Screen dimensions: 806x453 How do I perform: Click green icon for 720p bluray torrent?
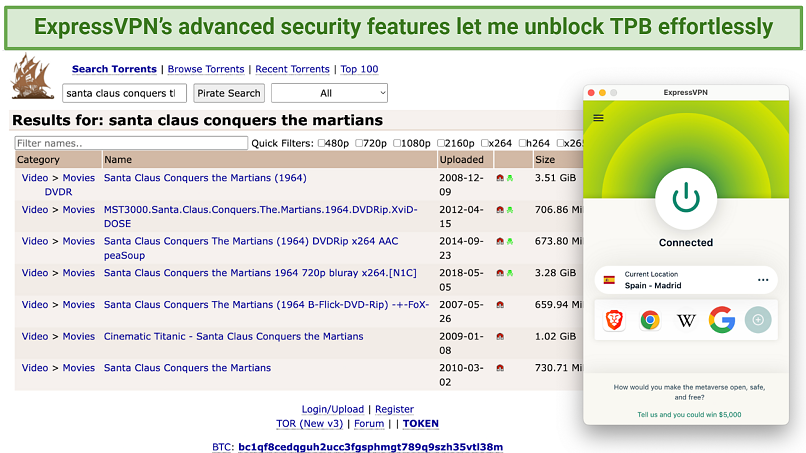click(x=510, y=273)
